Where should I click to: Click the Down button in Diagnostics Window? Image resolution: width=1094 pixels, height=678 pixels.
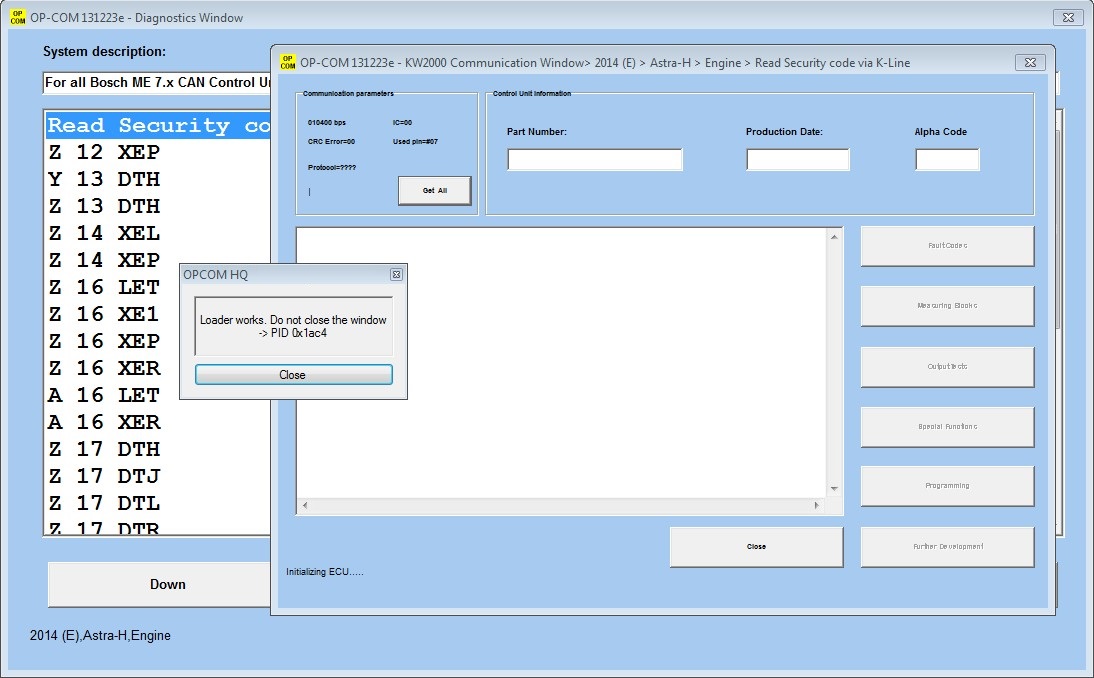point(159,585)
